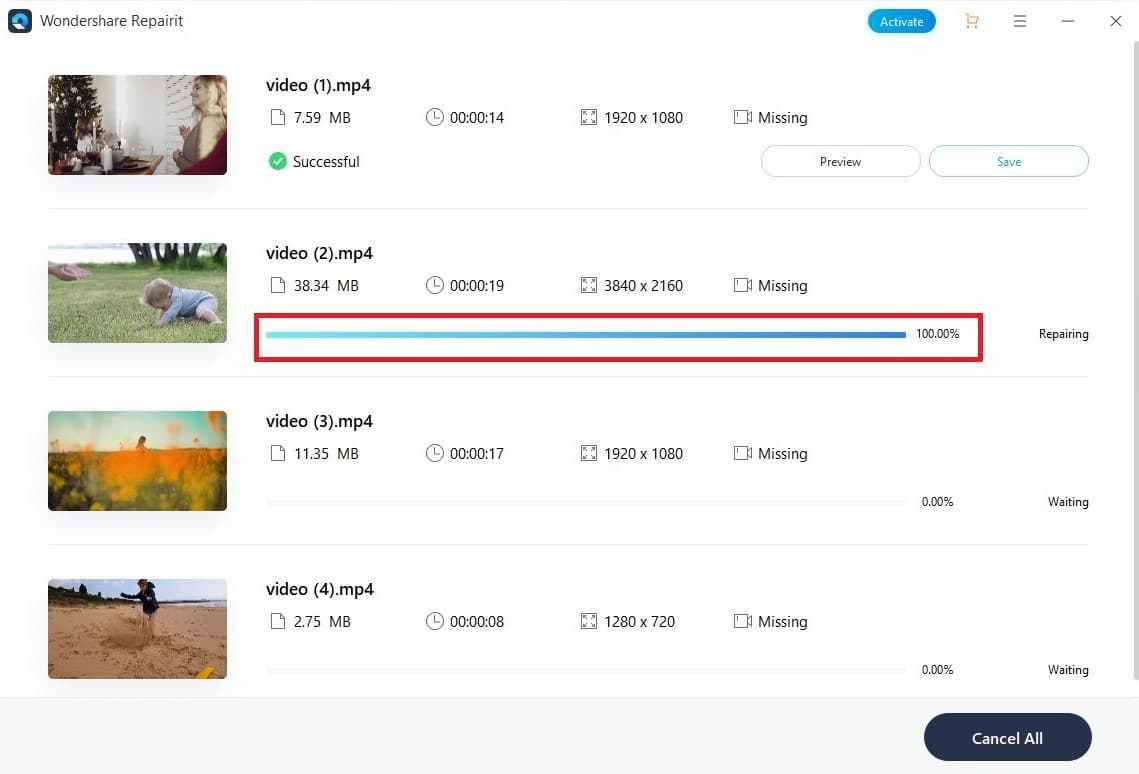This screenshot has height=774, width=1139.
Task: Click resolution icon for video (3).mp4
Action: [x=588, y=453]
